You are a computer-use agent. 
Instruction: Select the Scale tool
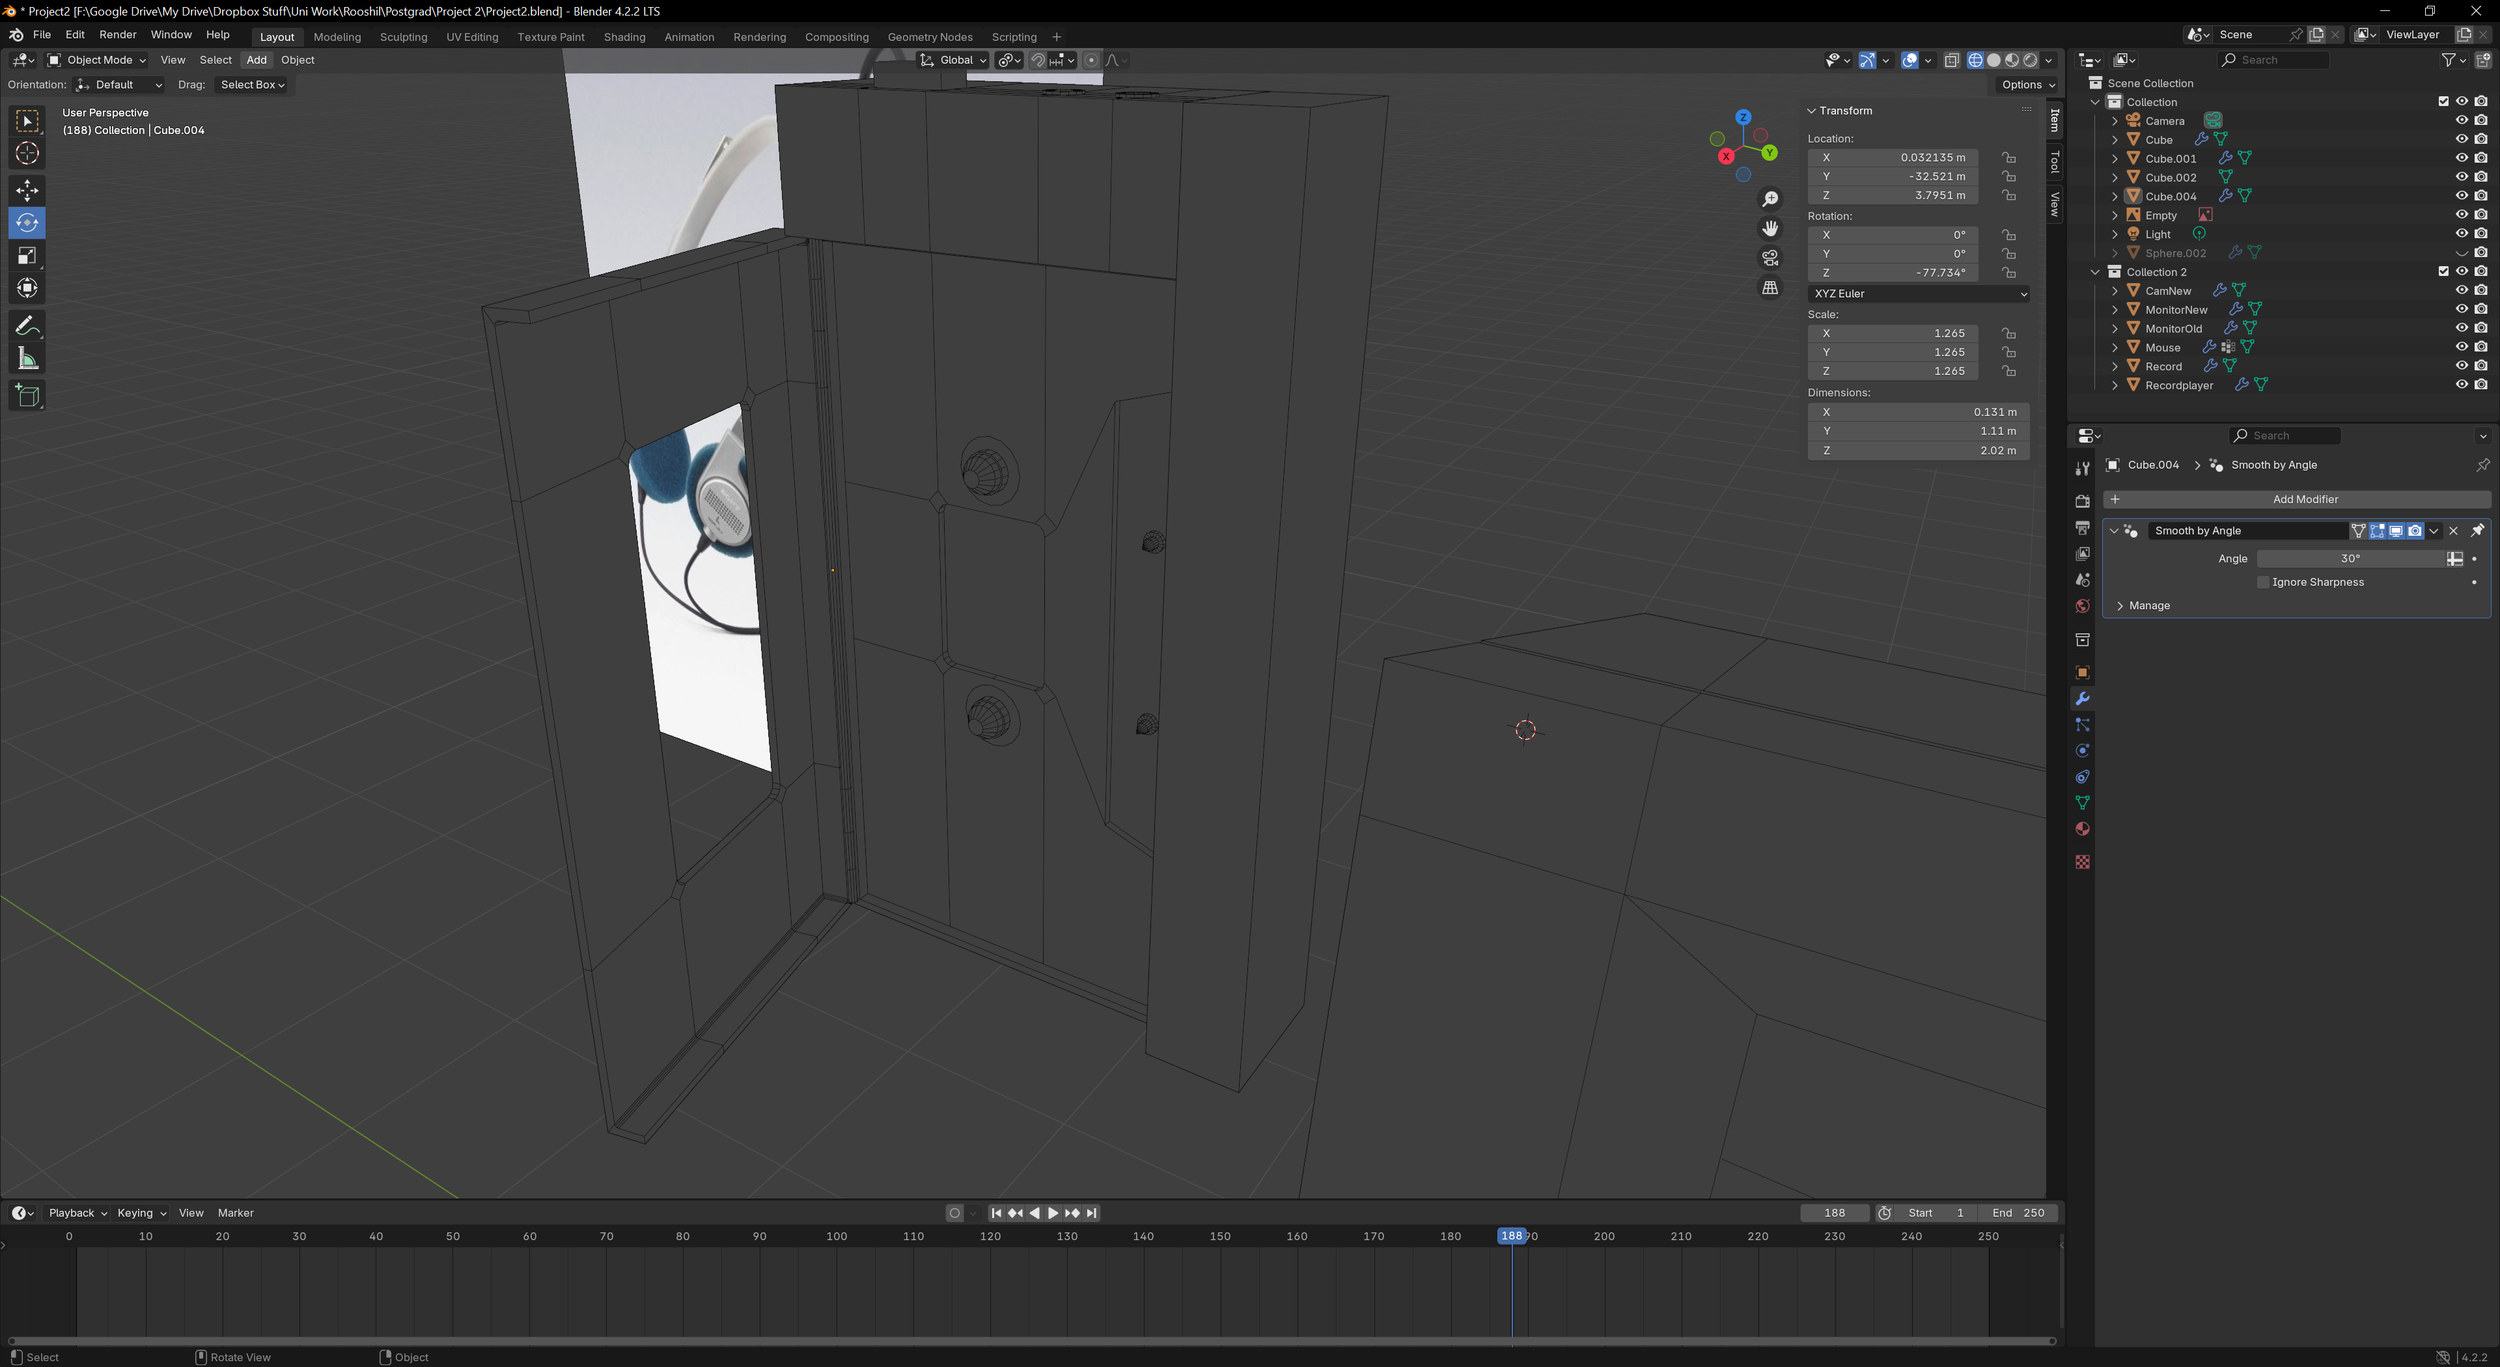tap(27, 256)
